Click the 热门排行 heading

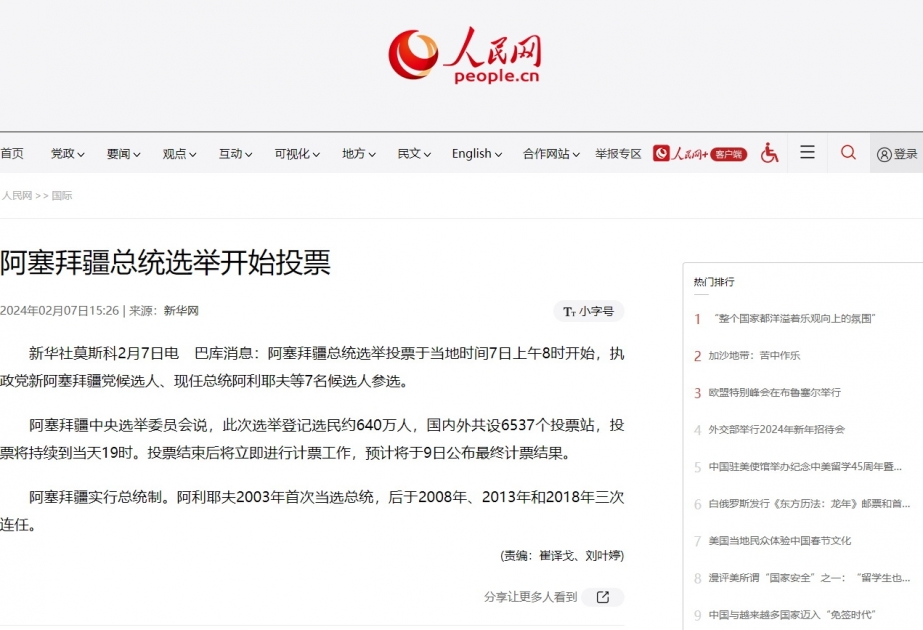click(714, 282)
